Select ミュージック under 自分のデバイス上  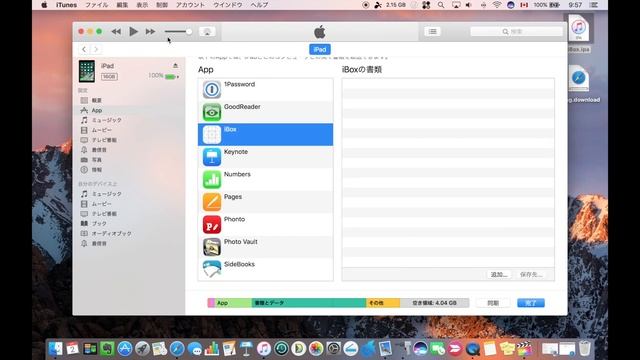tap(106, 194)
